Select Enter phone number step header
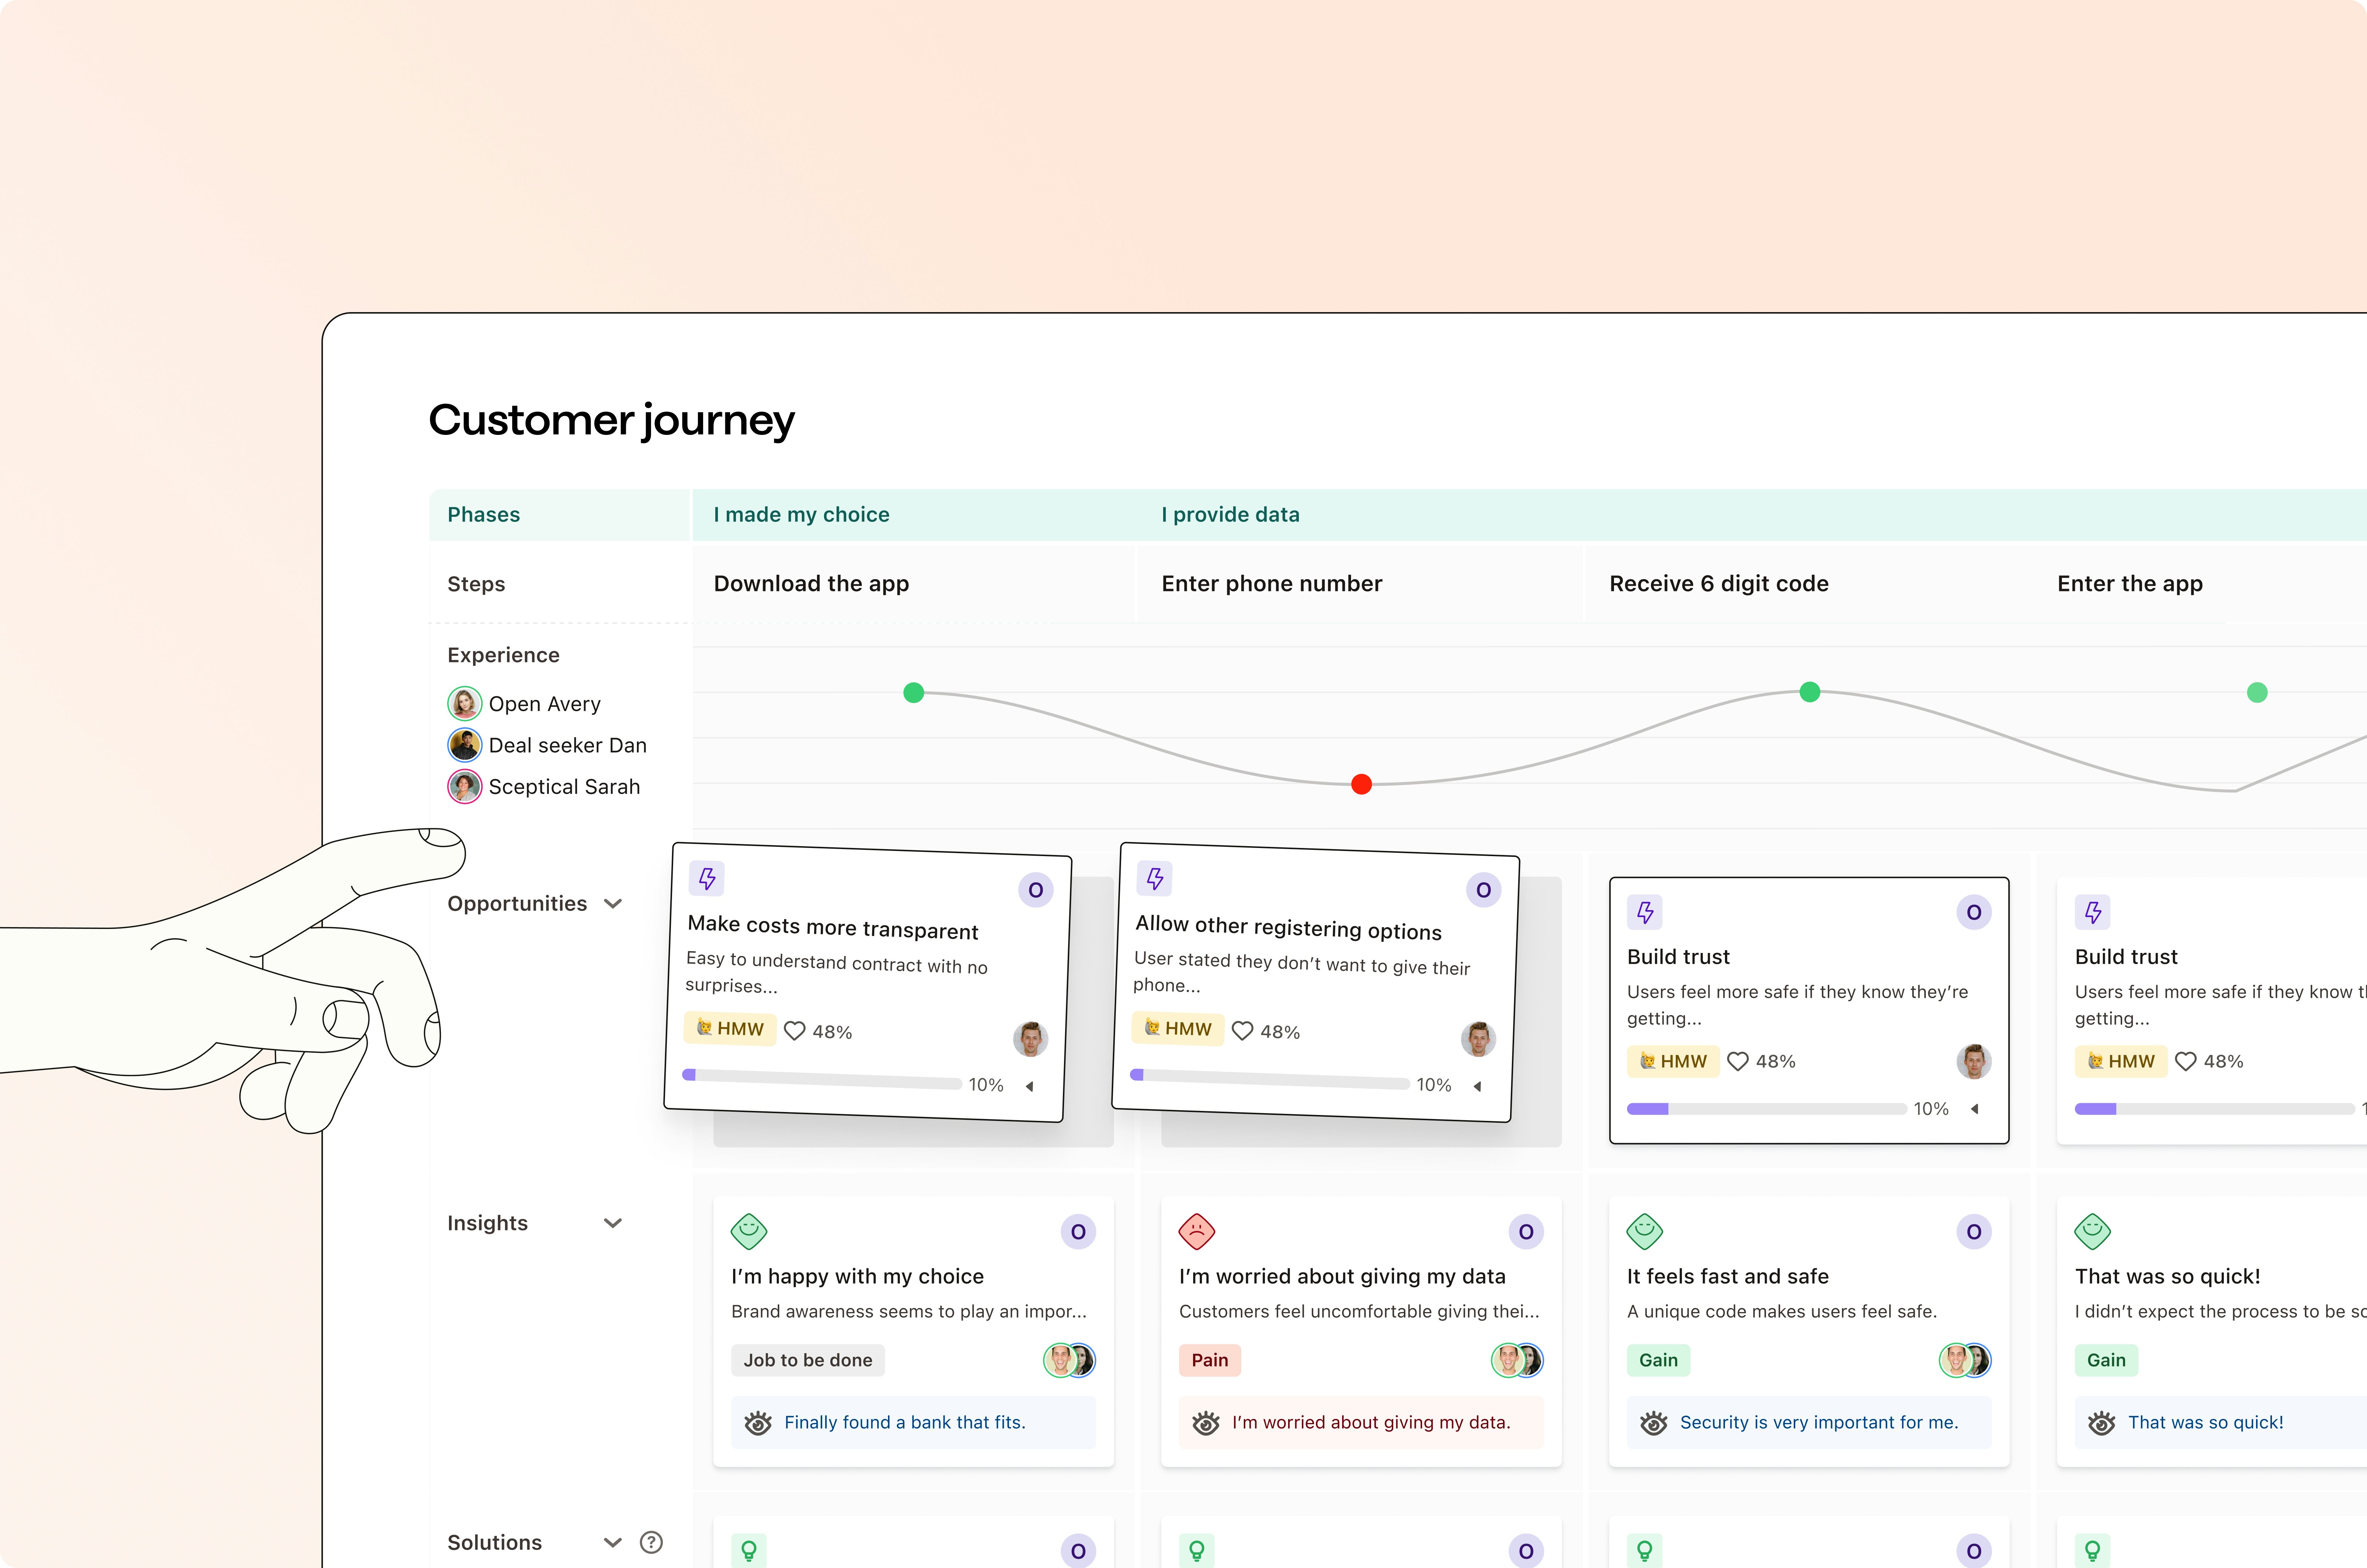 [x=1271, y=584]
